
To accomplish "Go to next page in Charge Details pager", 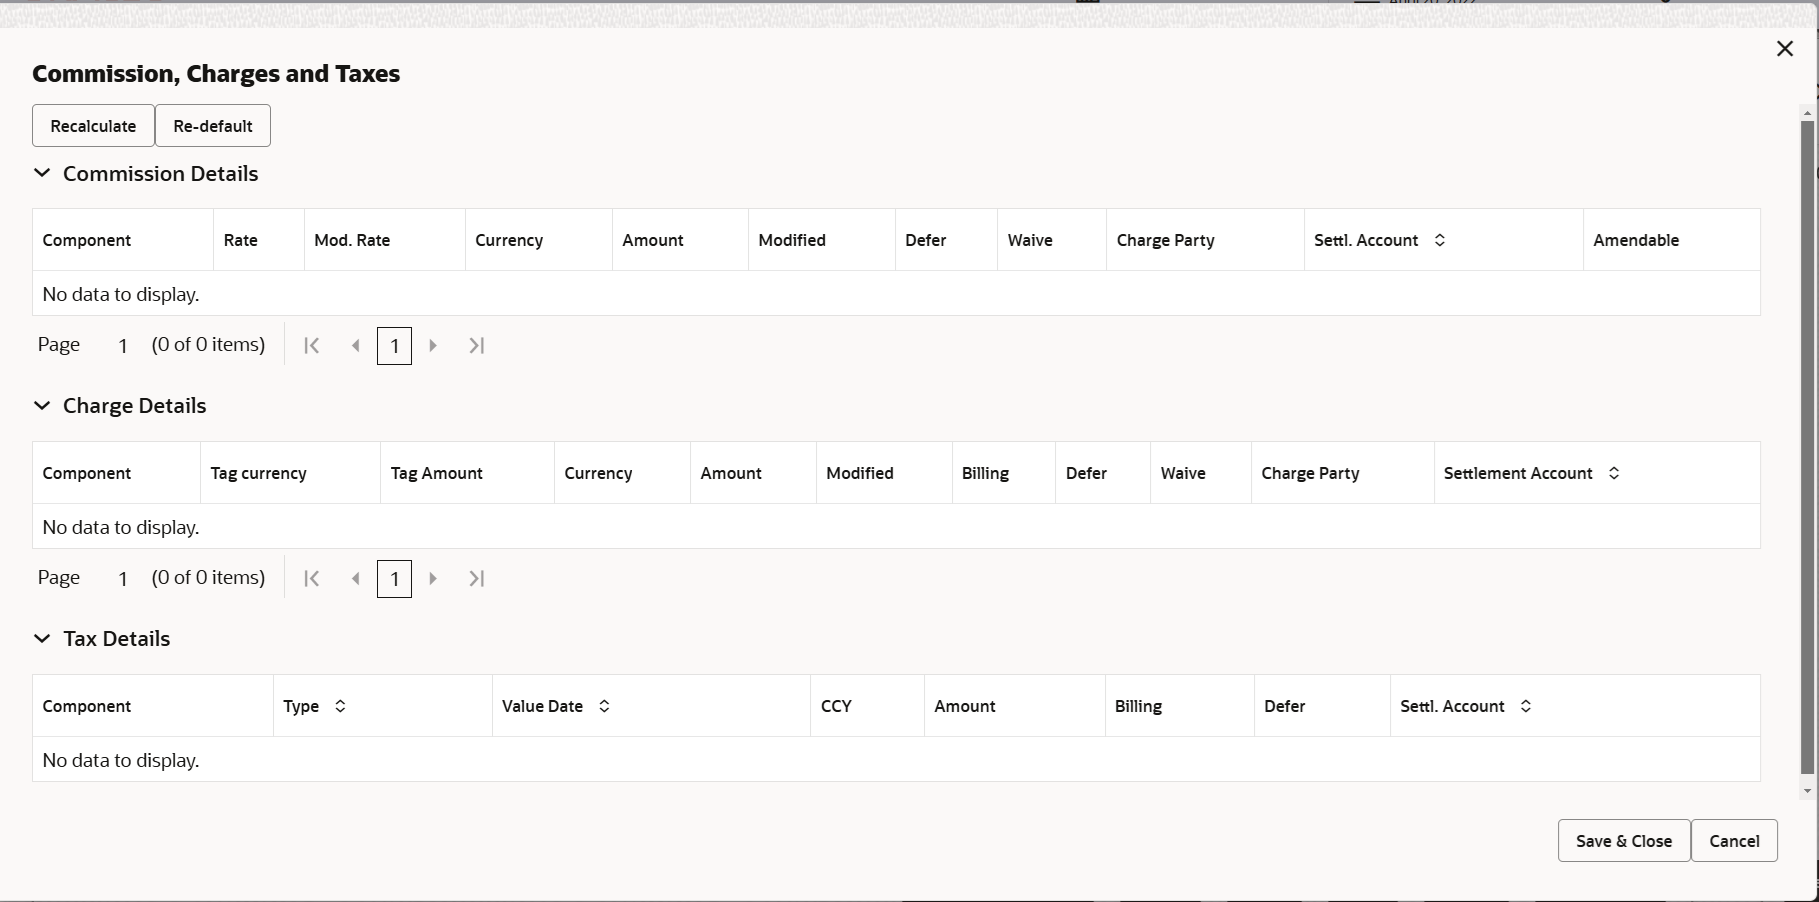I will pyautogui.click(x=433, y=578).
